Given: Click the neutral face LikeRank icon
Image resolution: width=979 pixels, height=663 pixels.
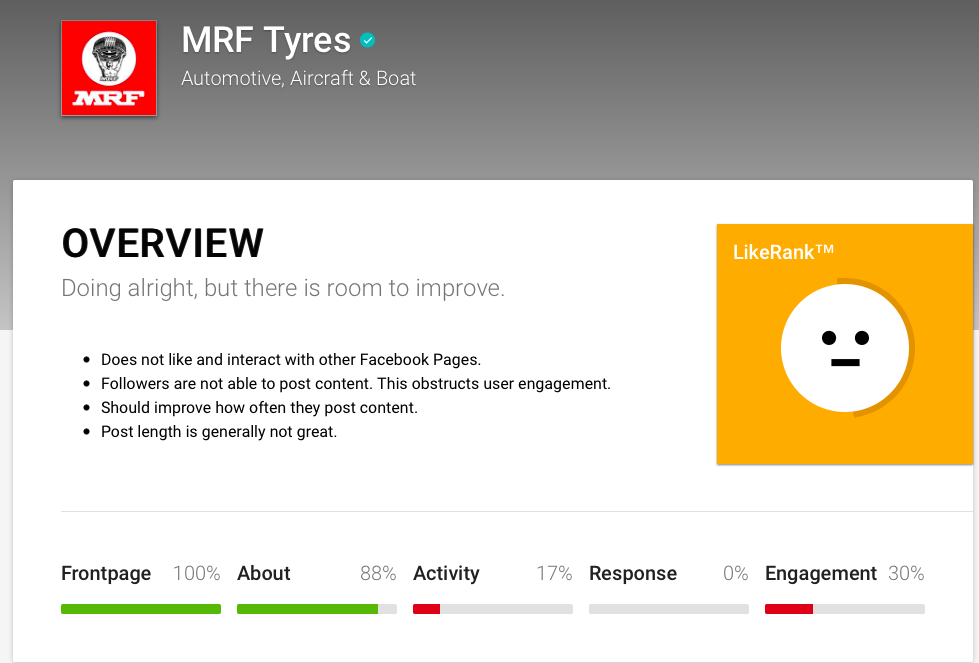Looking at the screenshot, I should click(845, 348).
